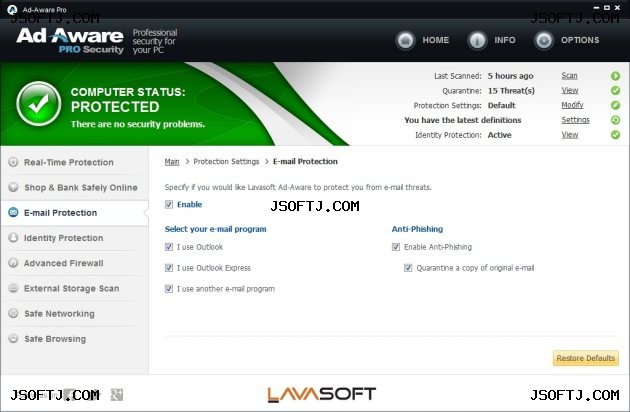Click the Safe Browsing sidebar icon

[13, 338]
